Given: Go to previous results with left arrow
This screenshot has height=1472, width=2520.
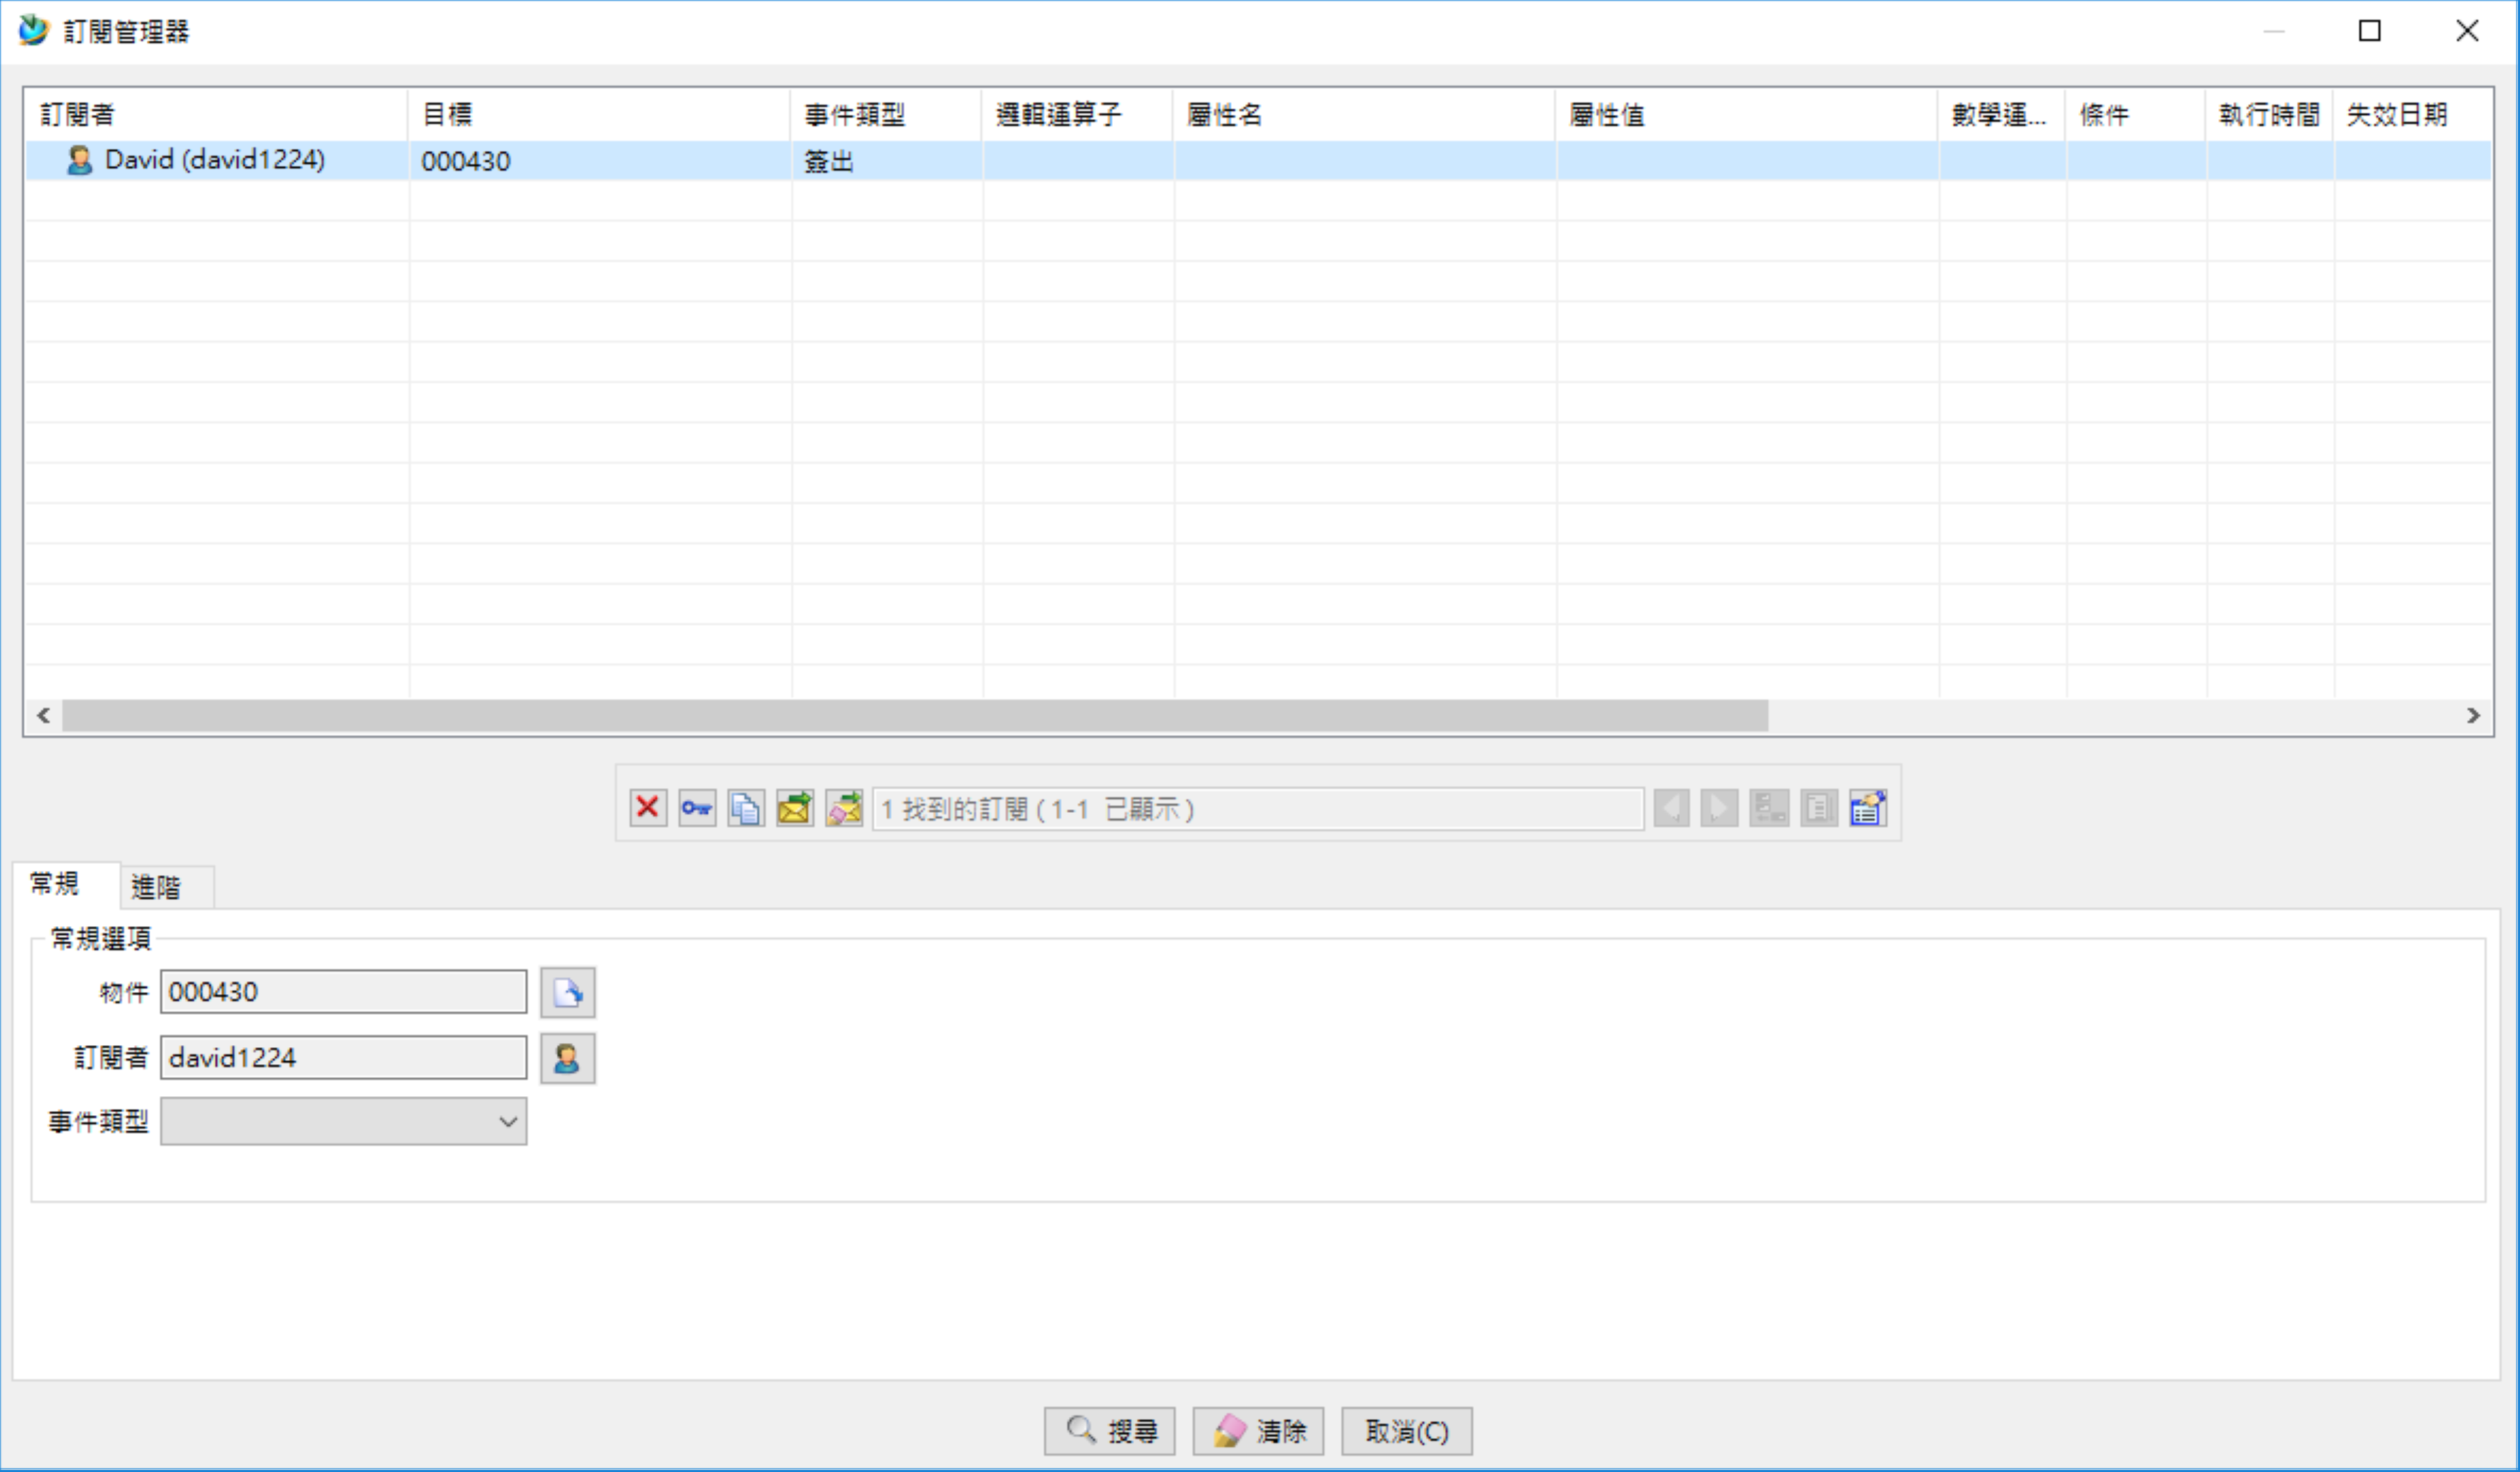Looking at the screenshot, I should 1671,808.
